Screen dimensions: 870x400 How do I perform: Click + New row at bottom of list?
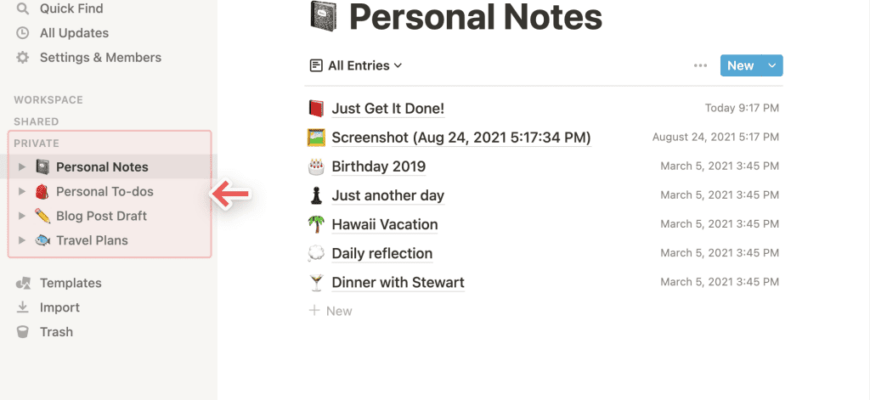[331, 311]
